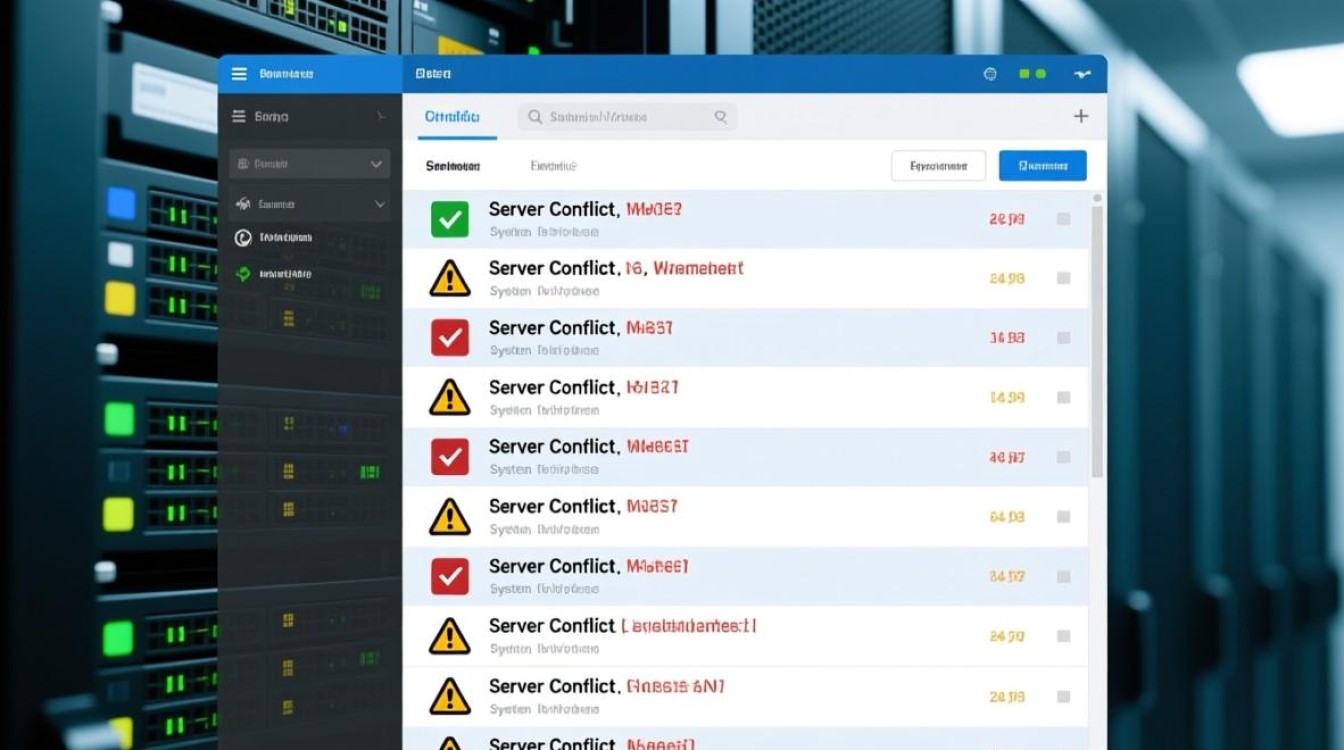Screen dimensions: 1344x750
Task: Expand the first sidebar dropdown with chevron
Action: [376, 164]
